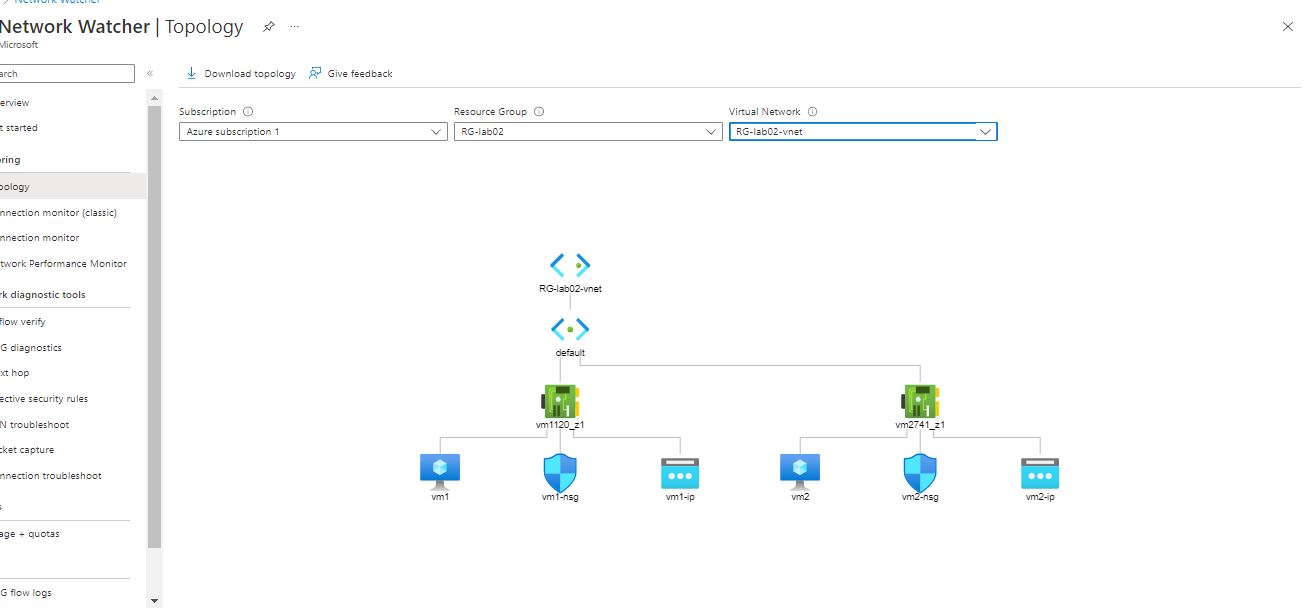Pin the Network Watcher Topology page
Image resolution: width=1313 pixels, height=608 pixels.
[267, 27]
